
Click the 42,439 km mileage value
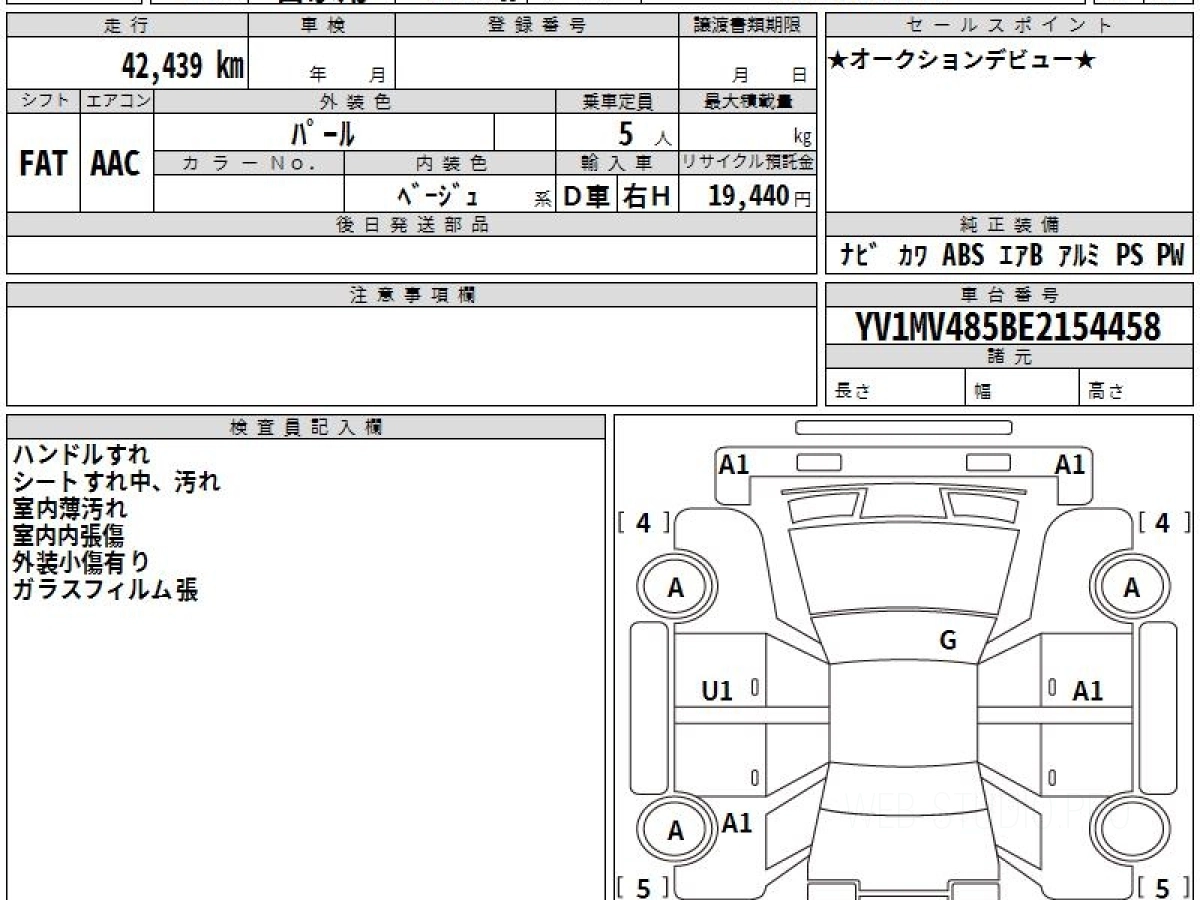tap(183, 65)
